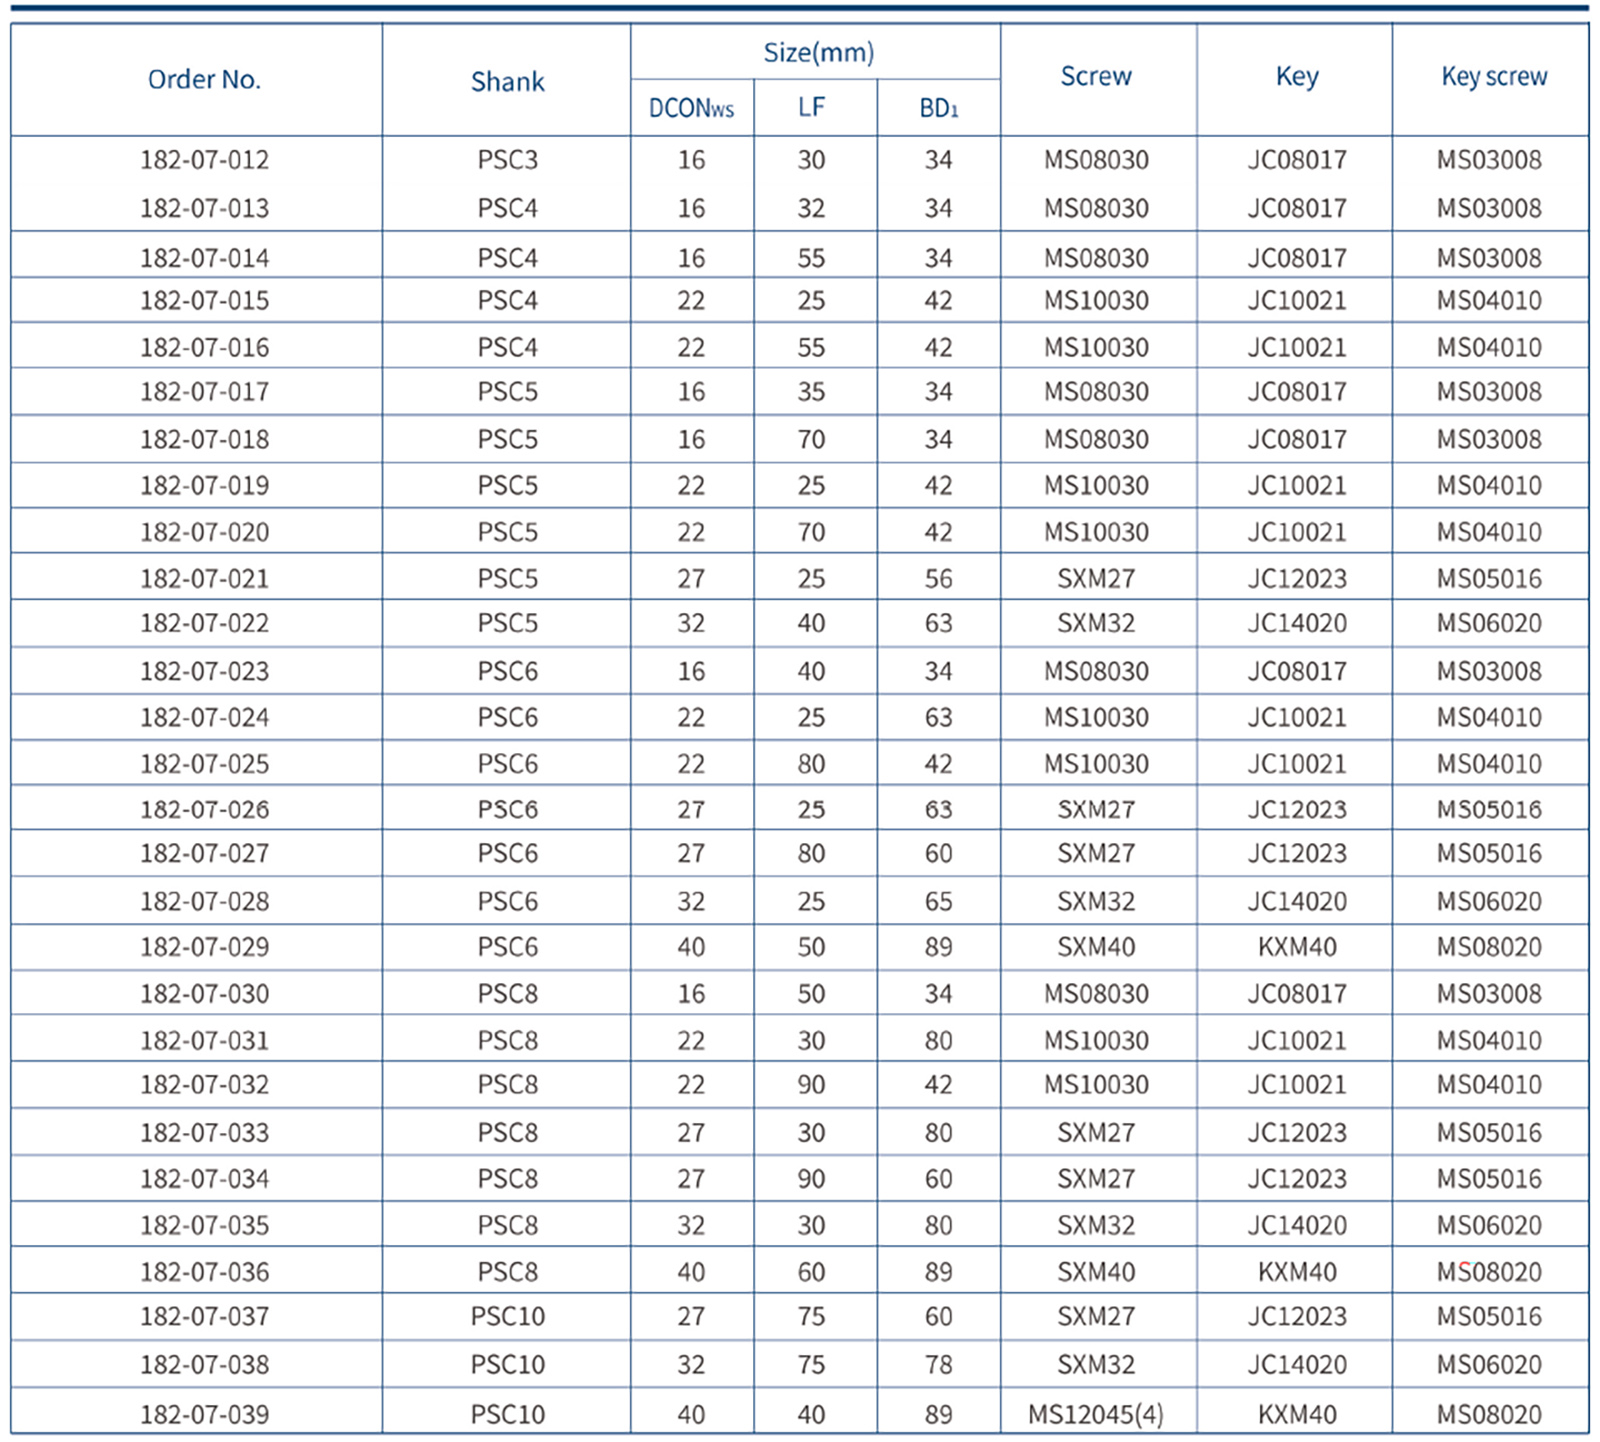Select order number 182-07-036
Viewport: 1600px width, 1442px height.
tap(204, 1272)
